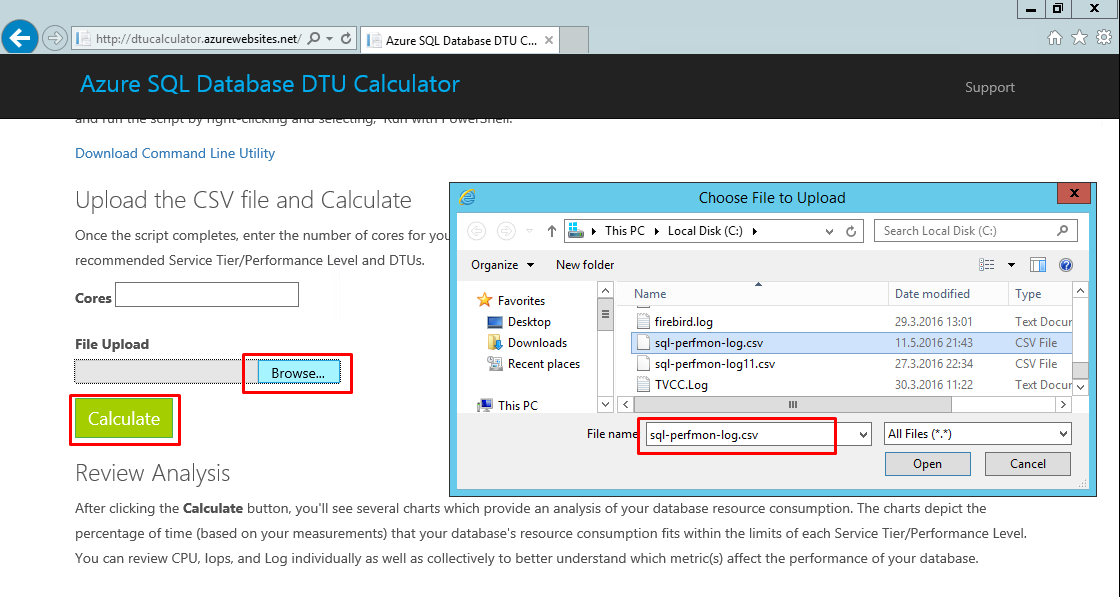Viewport: 1120px width, 597px height.
Task: Click the file list horizontal scrollbar thumb
Action: [792, 405]
